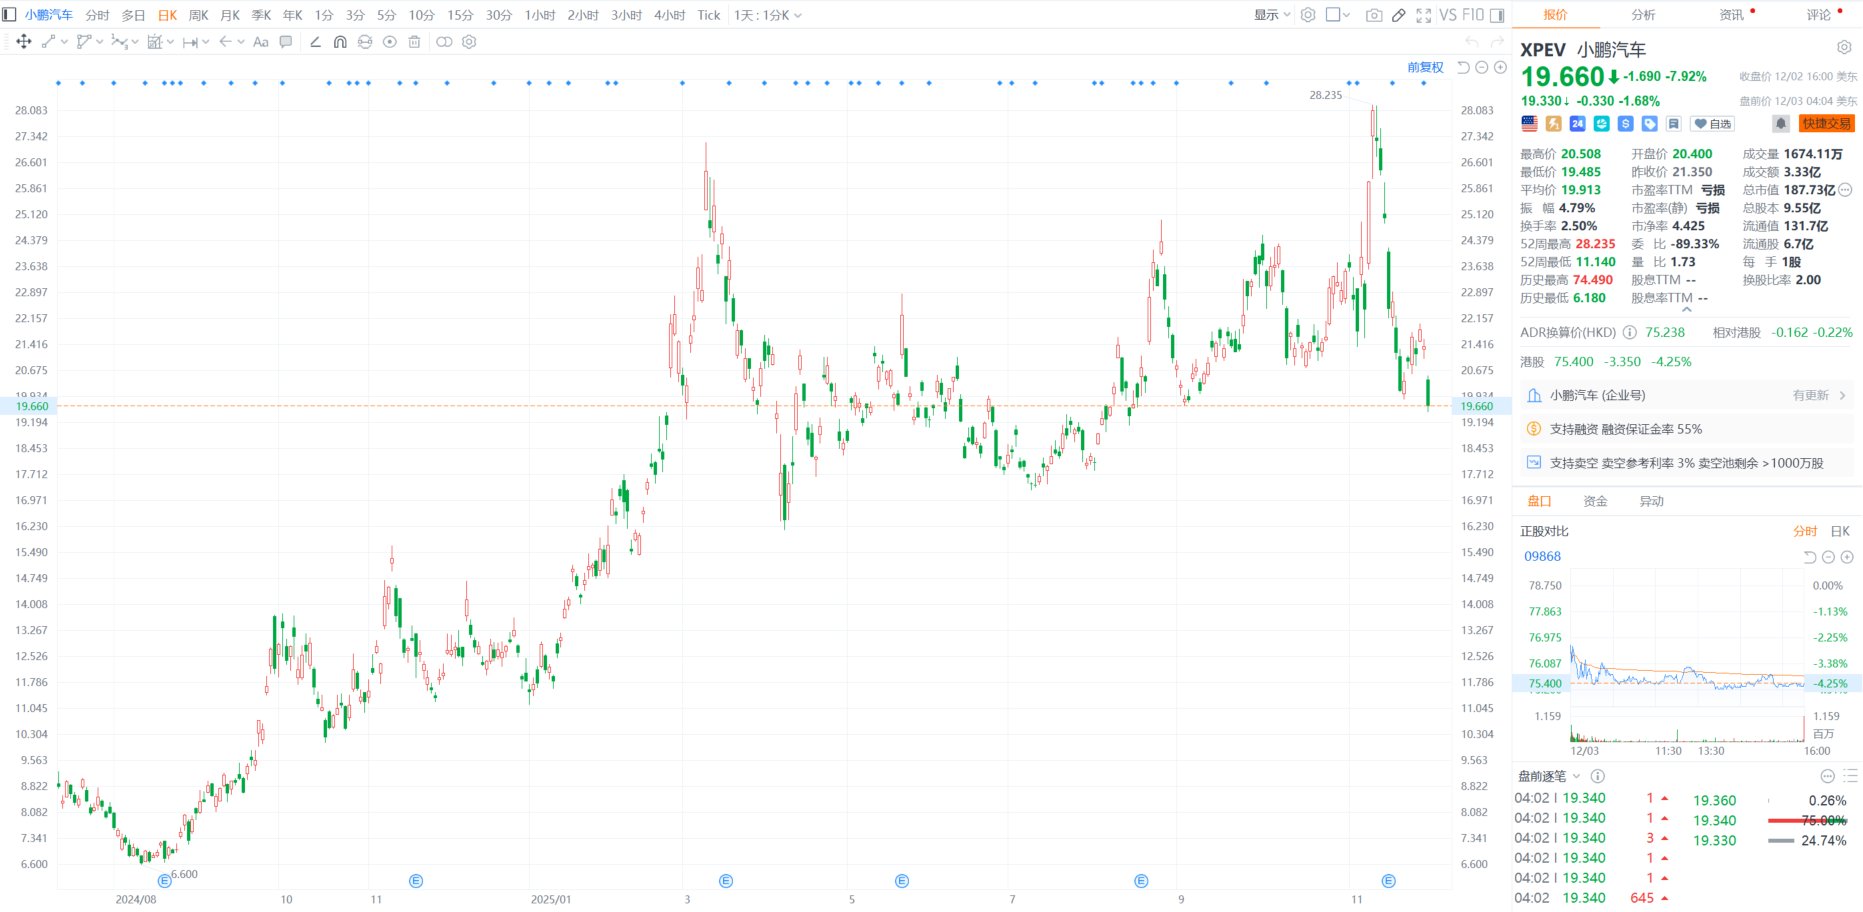The height and width of the screenshot is (912, 1863).
Task: Zoom in main chart with plus icon
Action: [x=1500, y=67]
